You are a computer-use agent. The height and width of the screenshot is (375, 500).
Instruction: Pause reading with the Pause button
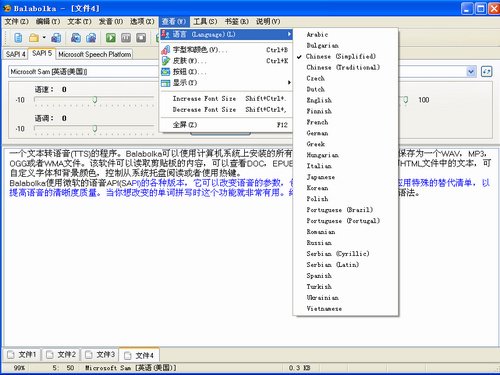point(126,38)
